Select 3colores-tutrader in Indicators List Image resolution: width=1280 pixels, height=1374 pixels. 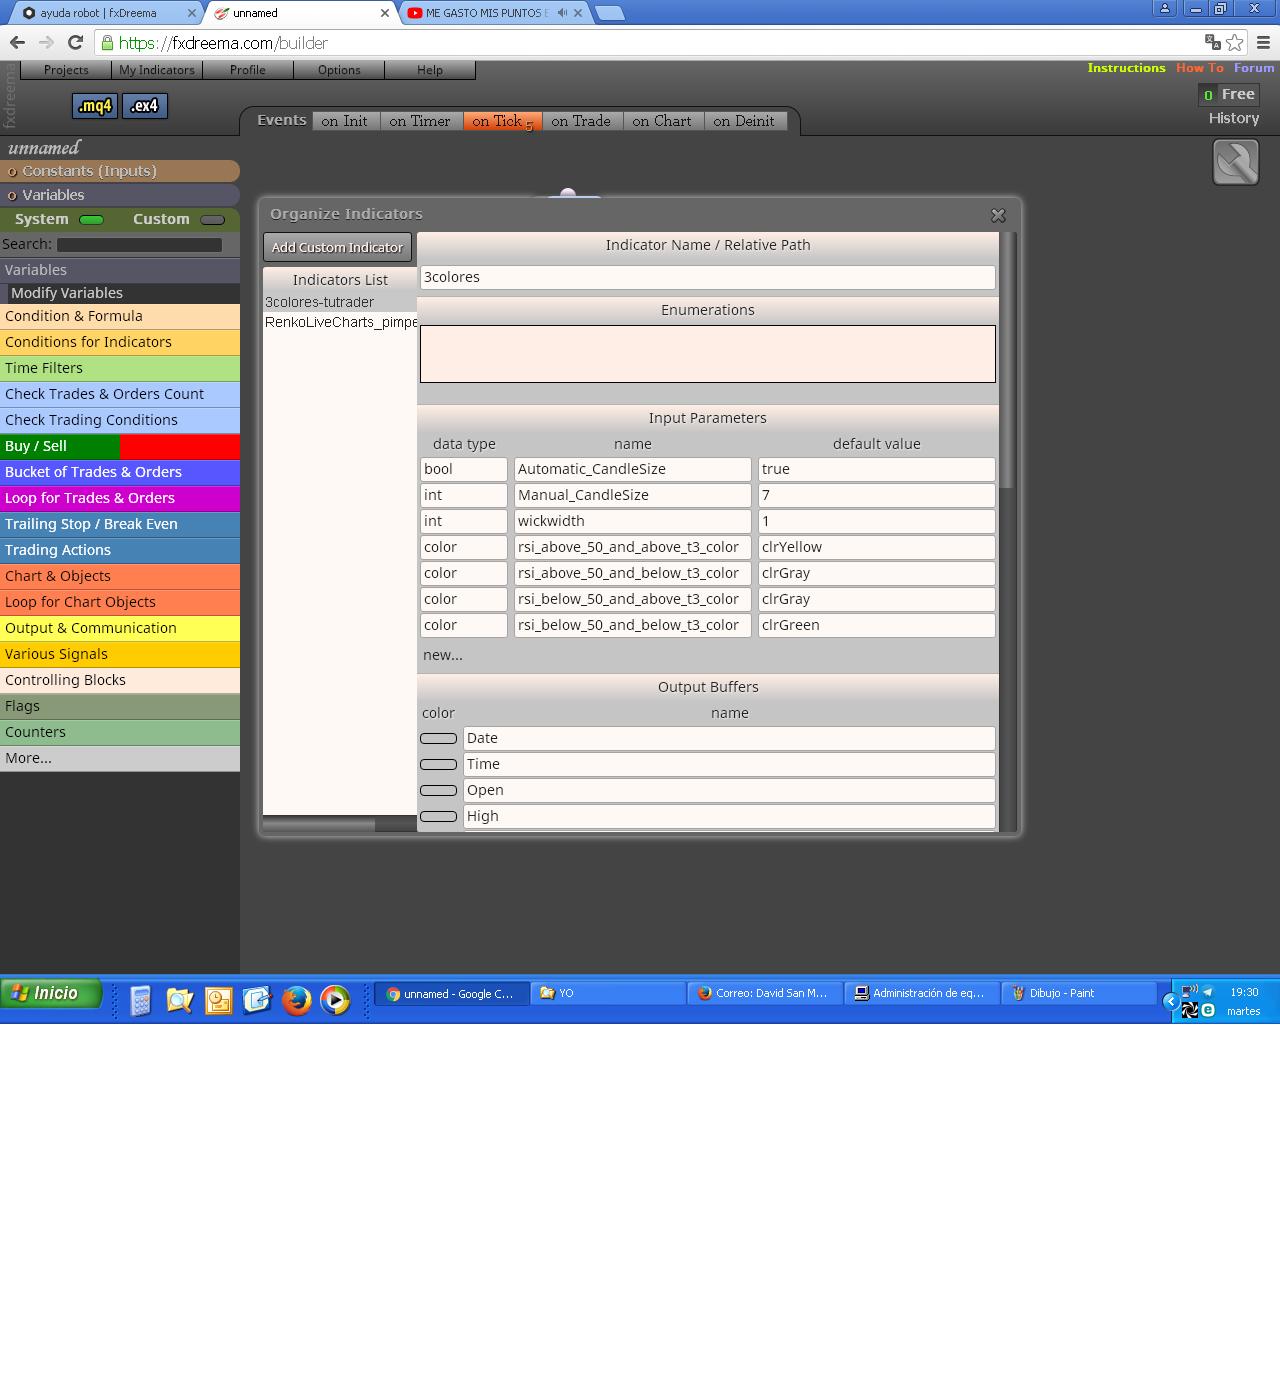click(340, 302)
